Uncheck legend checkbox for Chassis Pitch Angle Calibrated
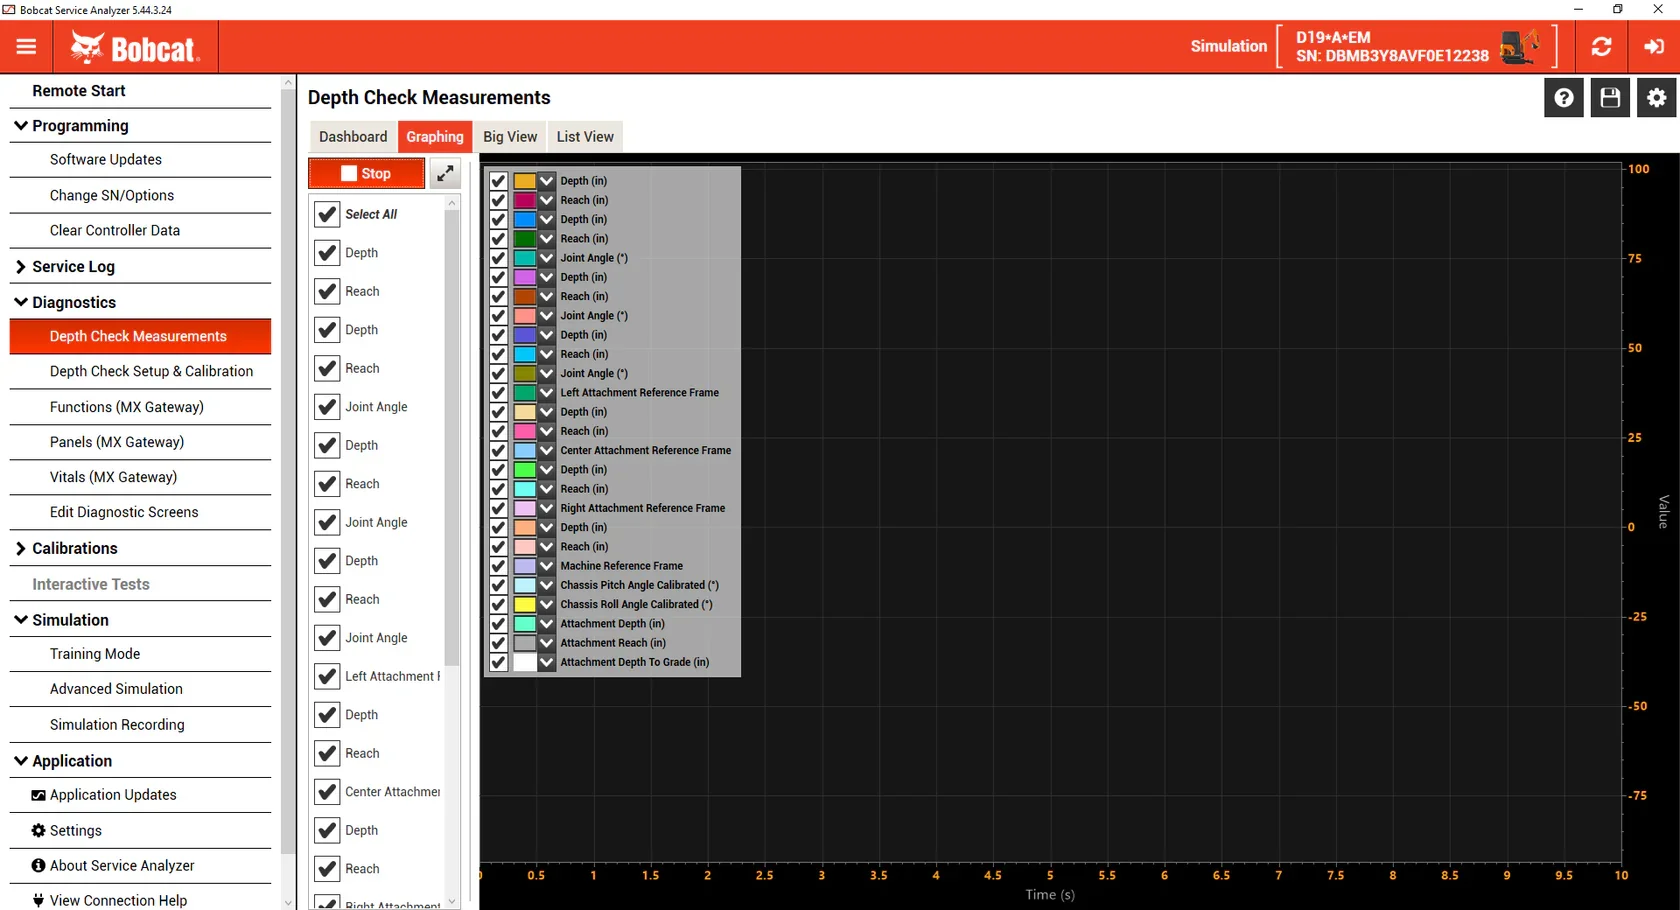 click(498, 585)
